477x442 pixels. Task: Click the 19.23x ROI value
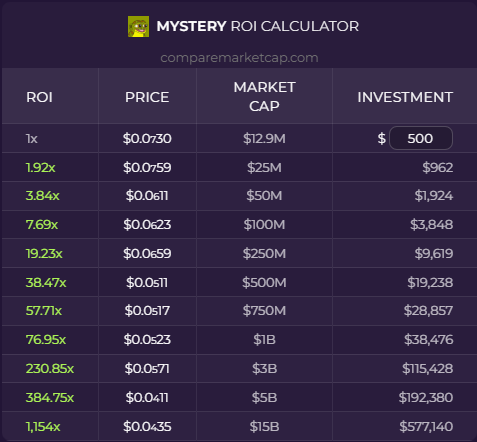tap(44, 254)
